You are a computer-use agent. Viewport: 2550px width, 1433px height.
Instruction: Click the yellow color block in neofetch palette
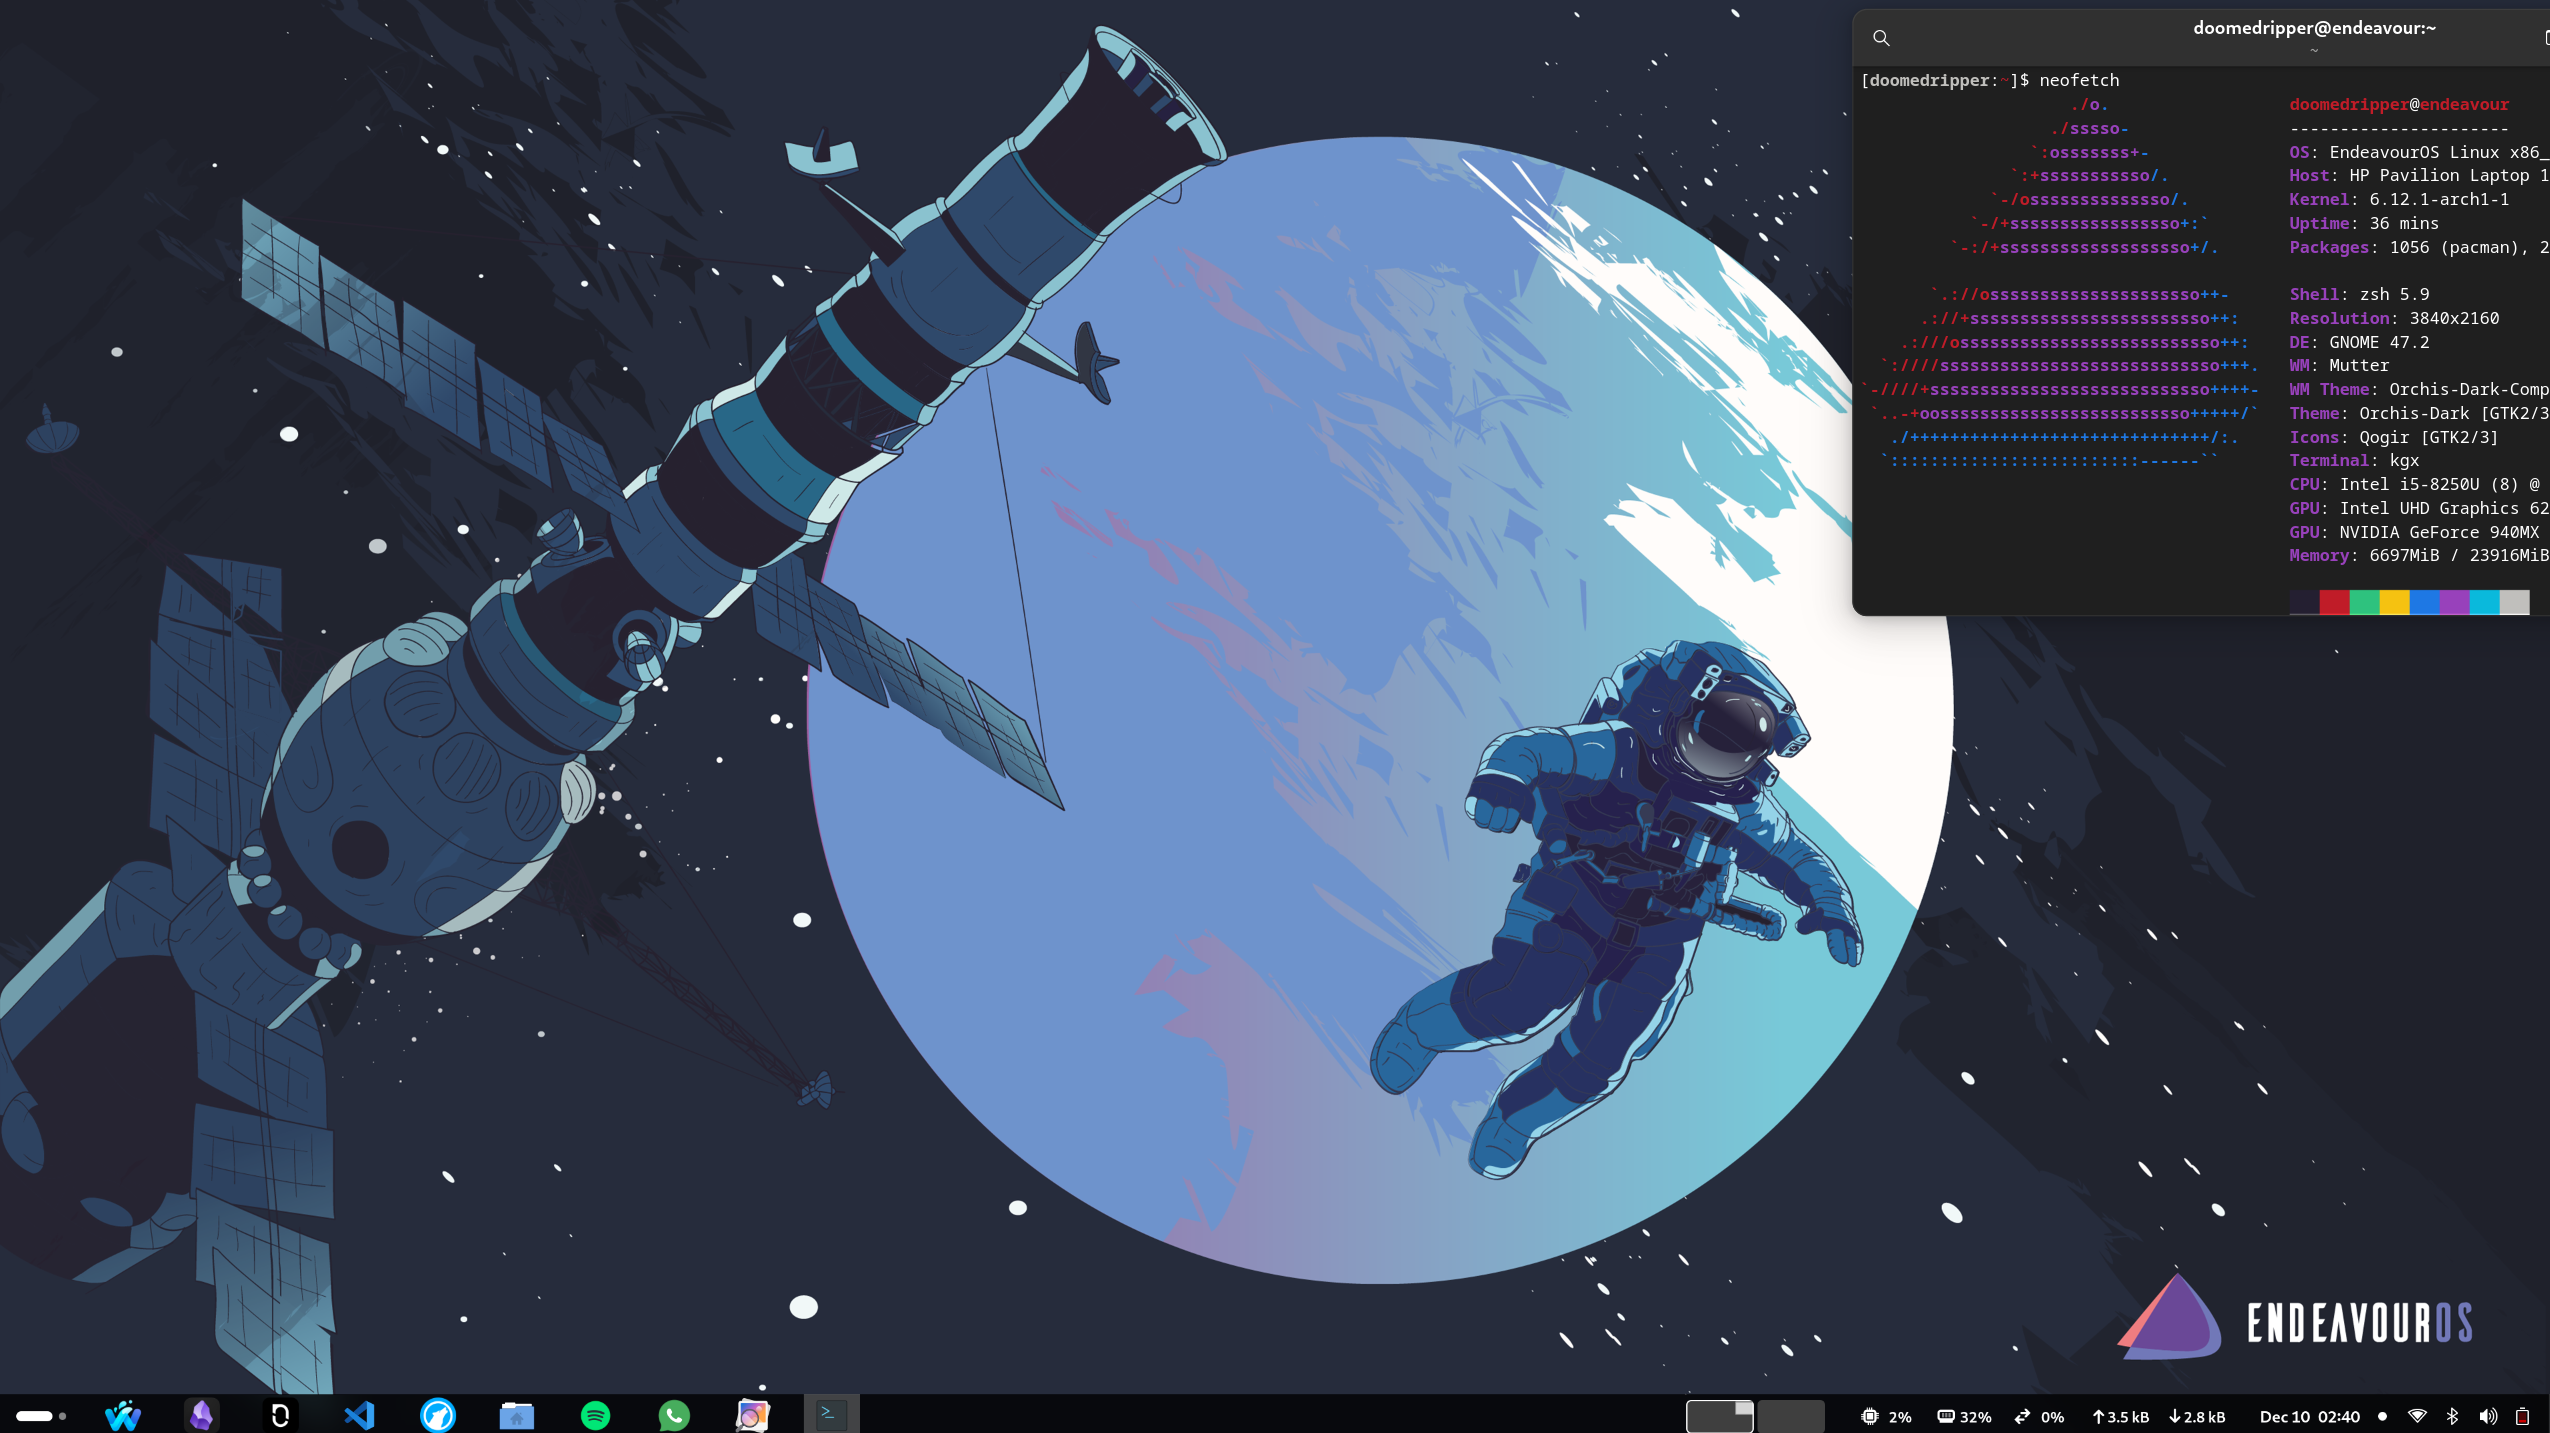coord(2394,602)
